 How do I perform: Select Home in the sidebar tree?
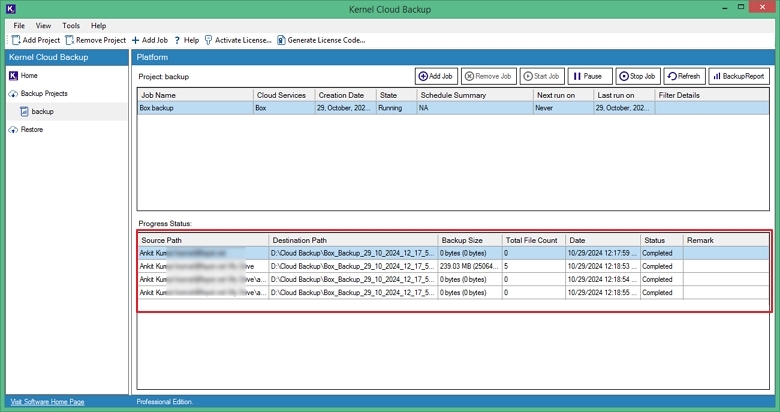click(x=29, y=75)
